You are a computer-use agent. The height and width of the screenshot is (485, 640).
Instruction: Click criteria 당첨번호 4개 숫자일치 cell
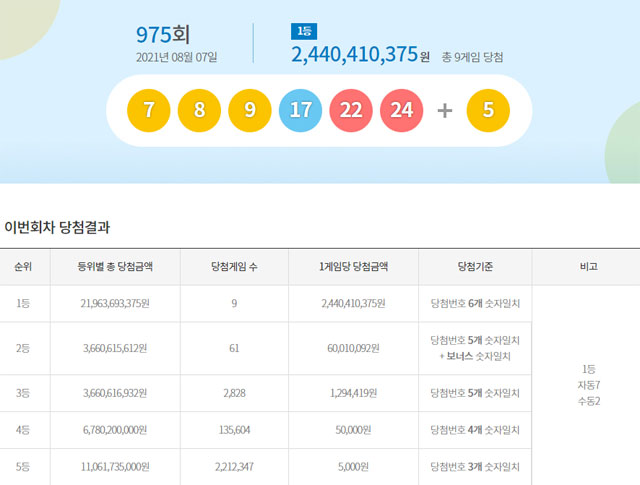point(475,430)
